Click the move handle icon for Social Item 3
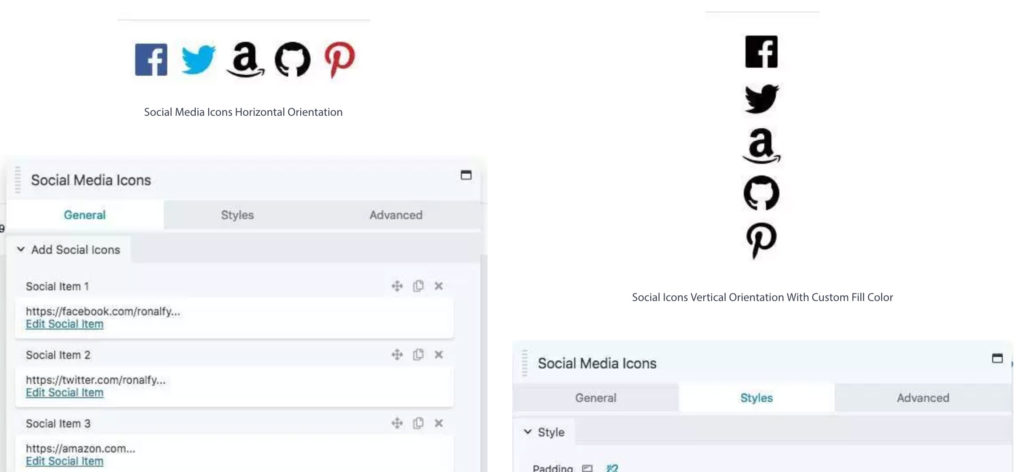Viewport: 1024px width, 472px height. pyautogui.click(x=397, y=423)
